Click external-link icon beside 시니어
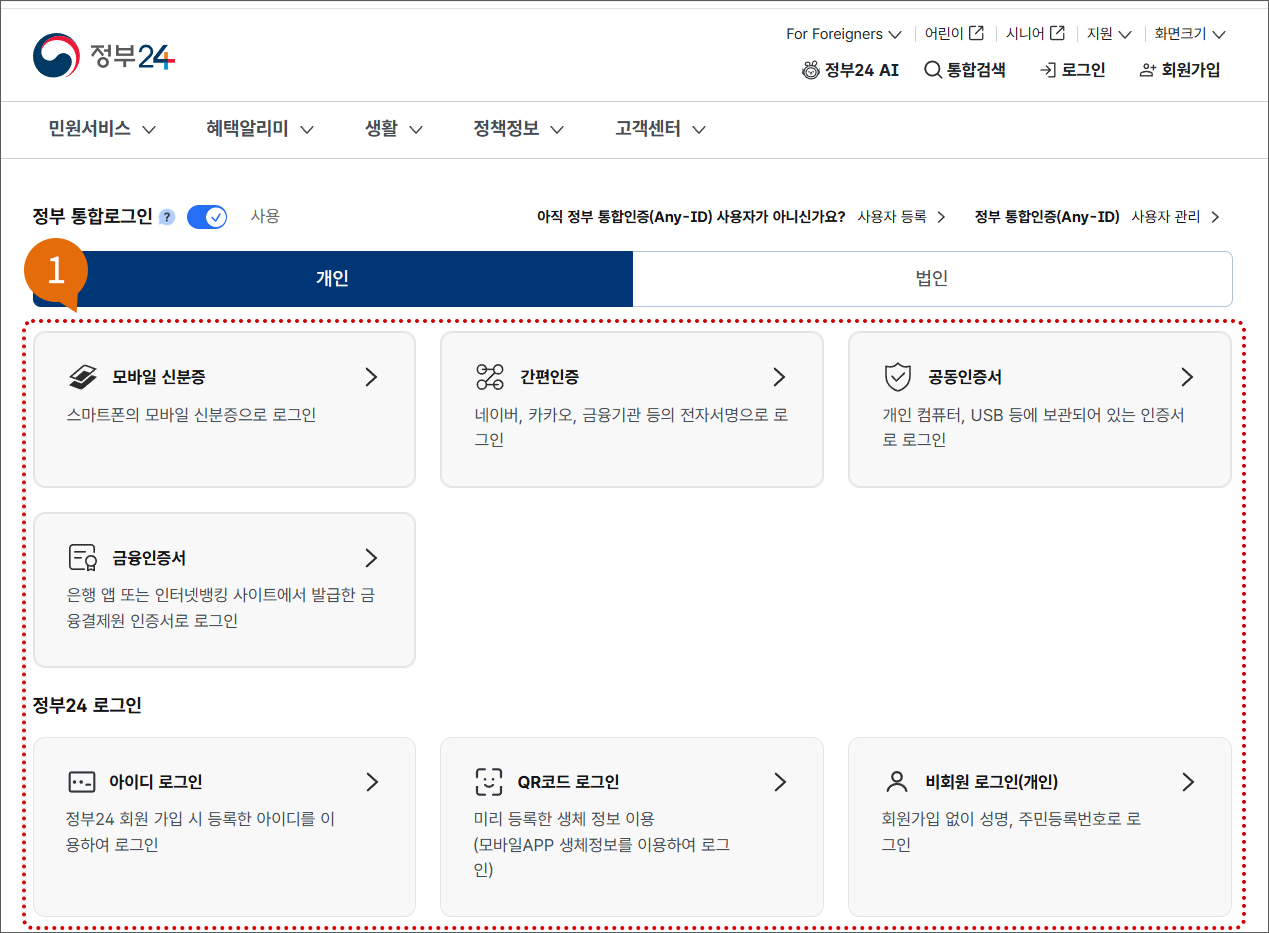This screenshot has height=933, width=1269. pyautogui.click(x=1057, y=33)
